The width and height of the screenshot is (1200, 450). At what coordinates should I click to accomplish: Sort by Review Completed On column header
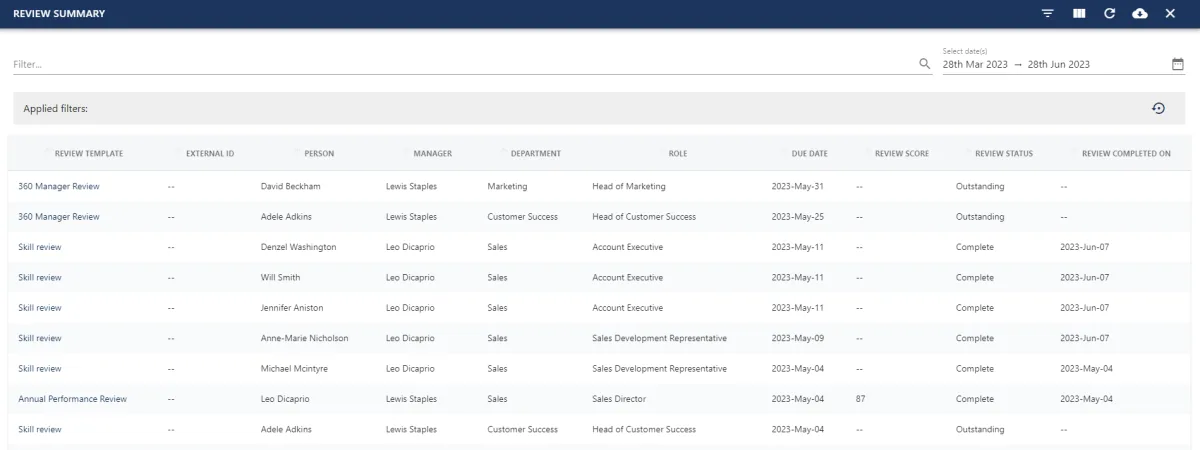click(x=1127, y=154)
